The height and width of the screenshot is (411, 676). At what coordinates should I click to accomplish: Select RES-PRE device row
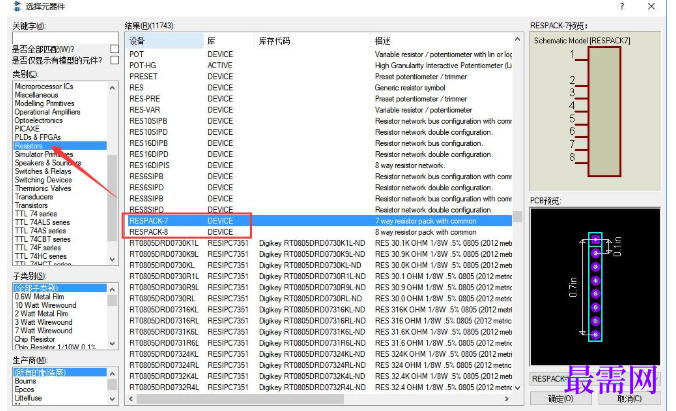point(319,99)
